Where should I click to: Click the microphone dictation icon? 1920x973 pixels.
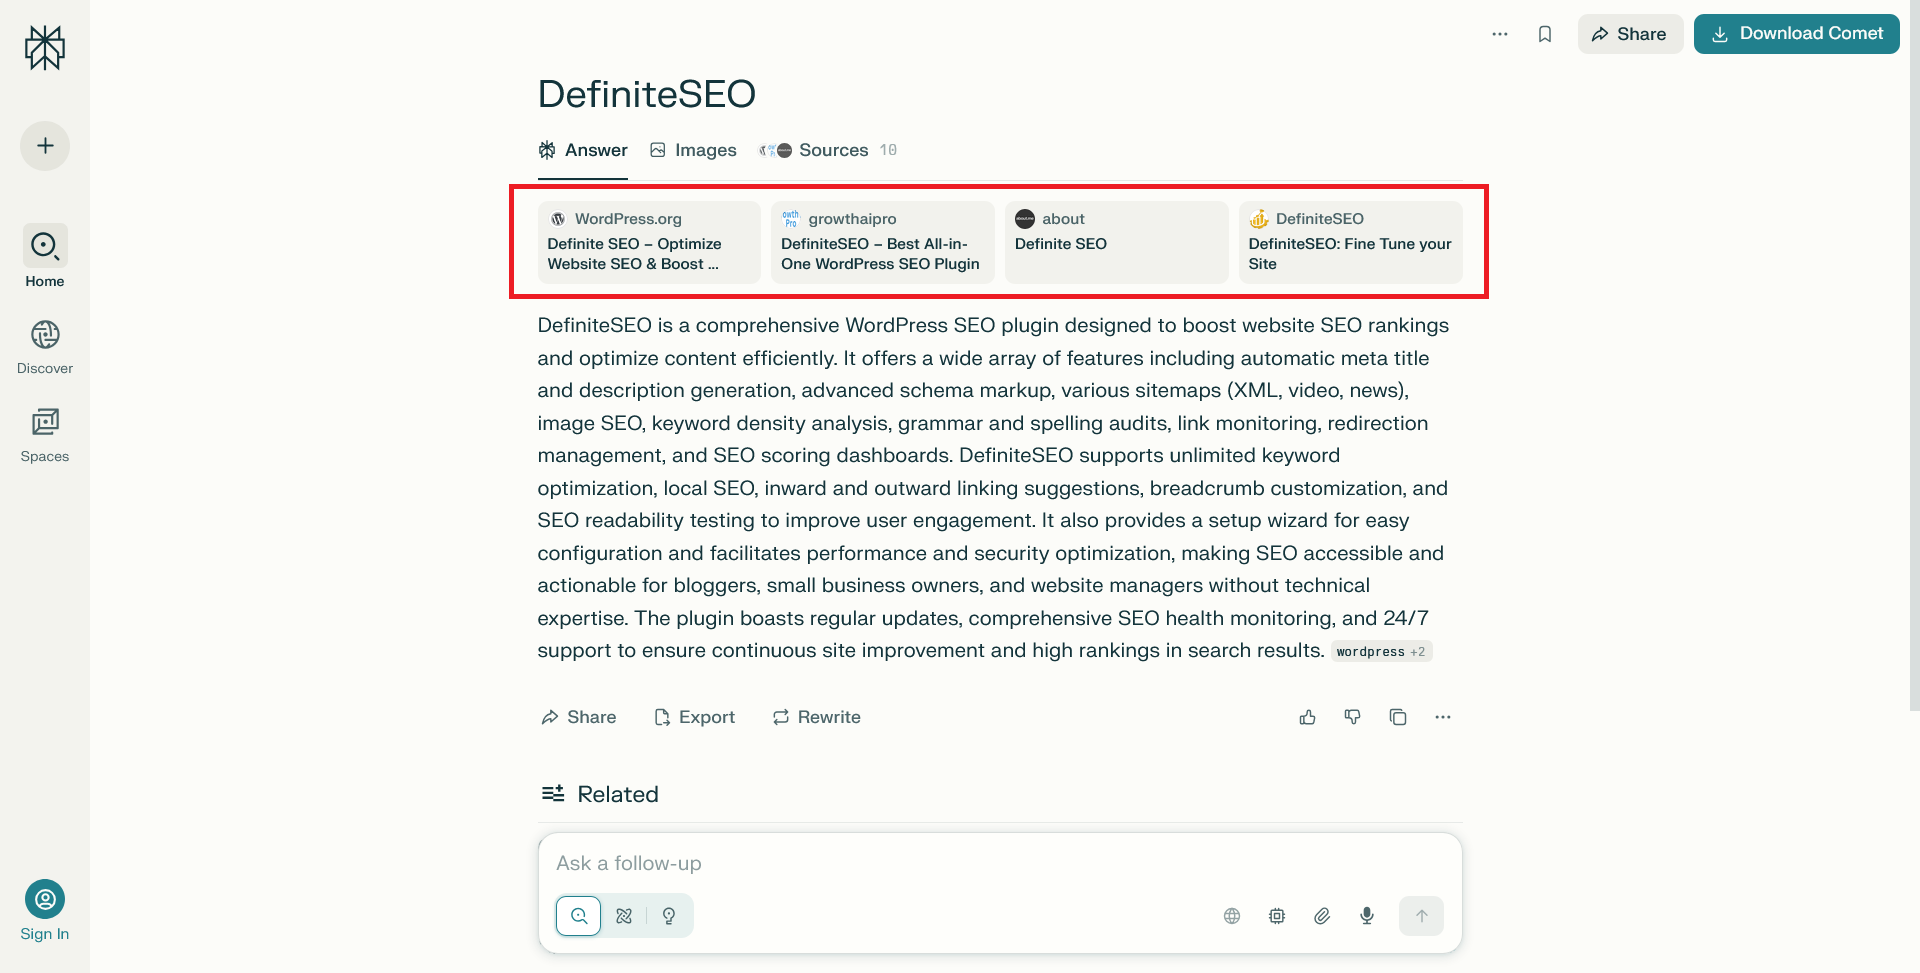[x=1367, y=916]
